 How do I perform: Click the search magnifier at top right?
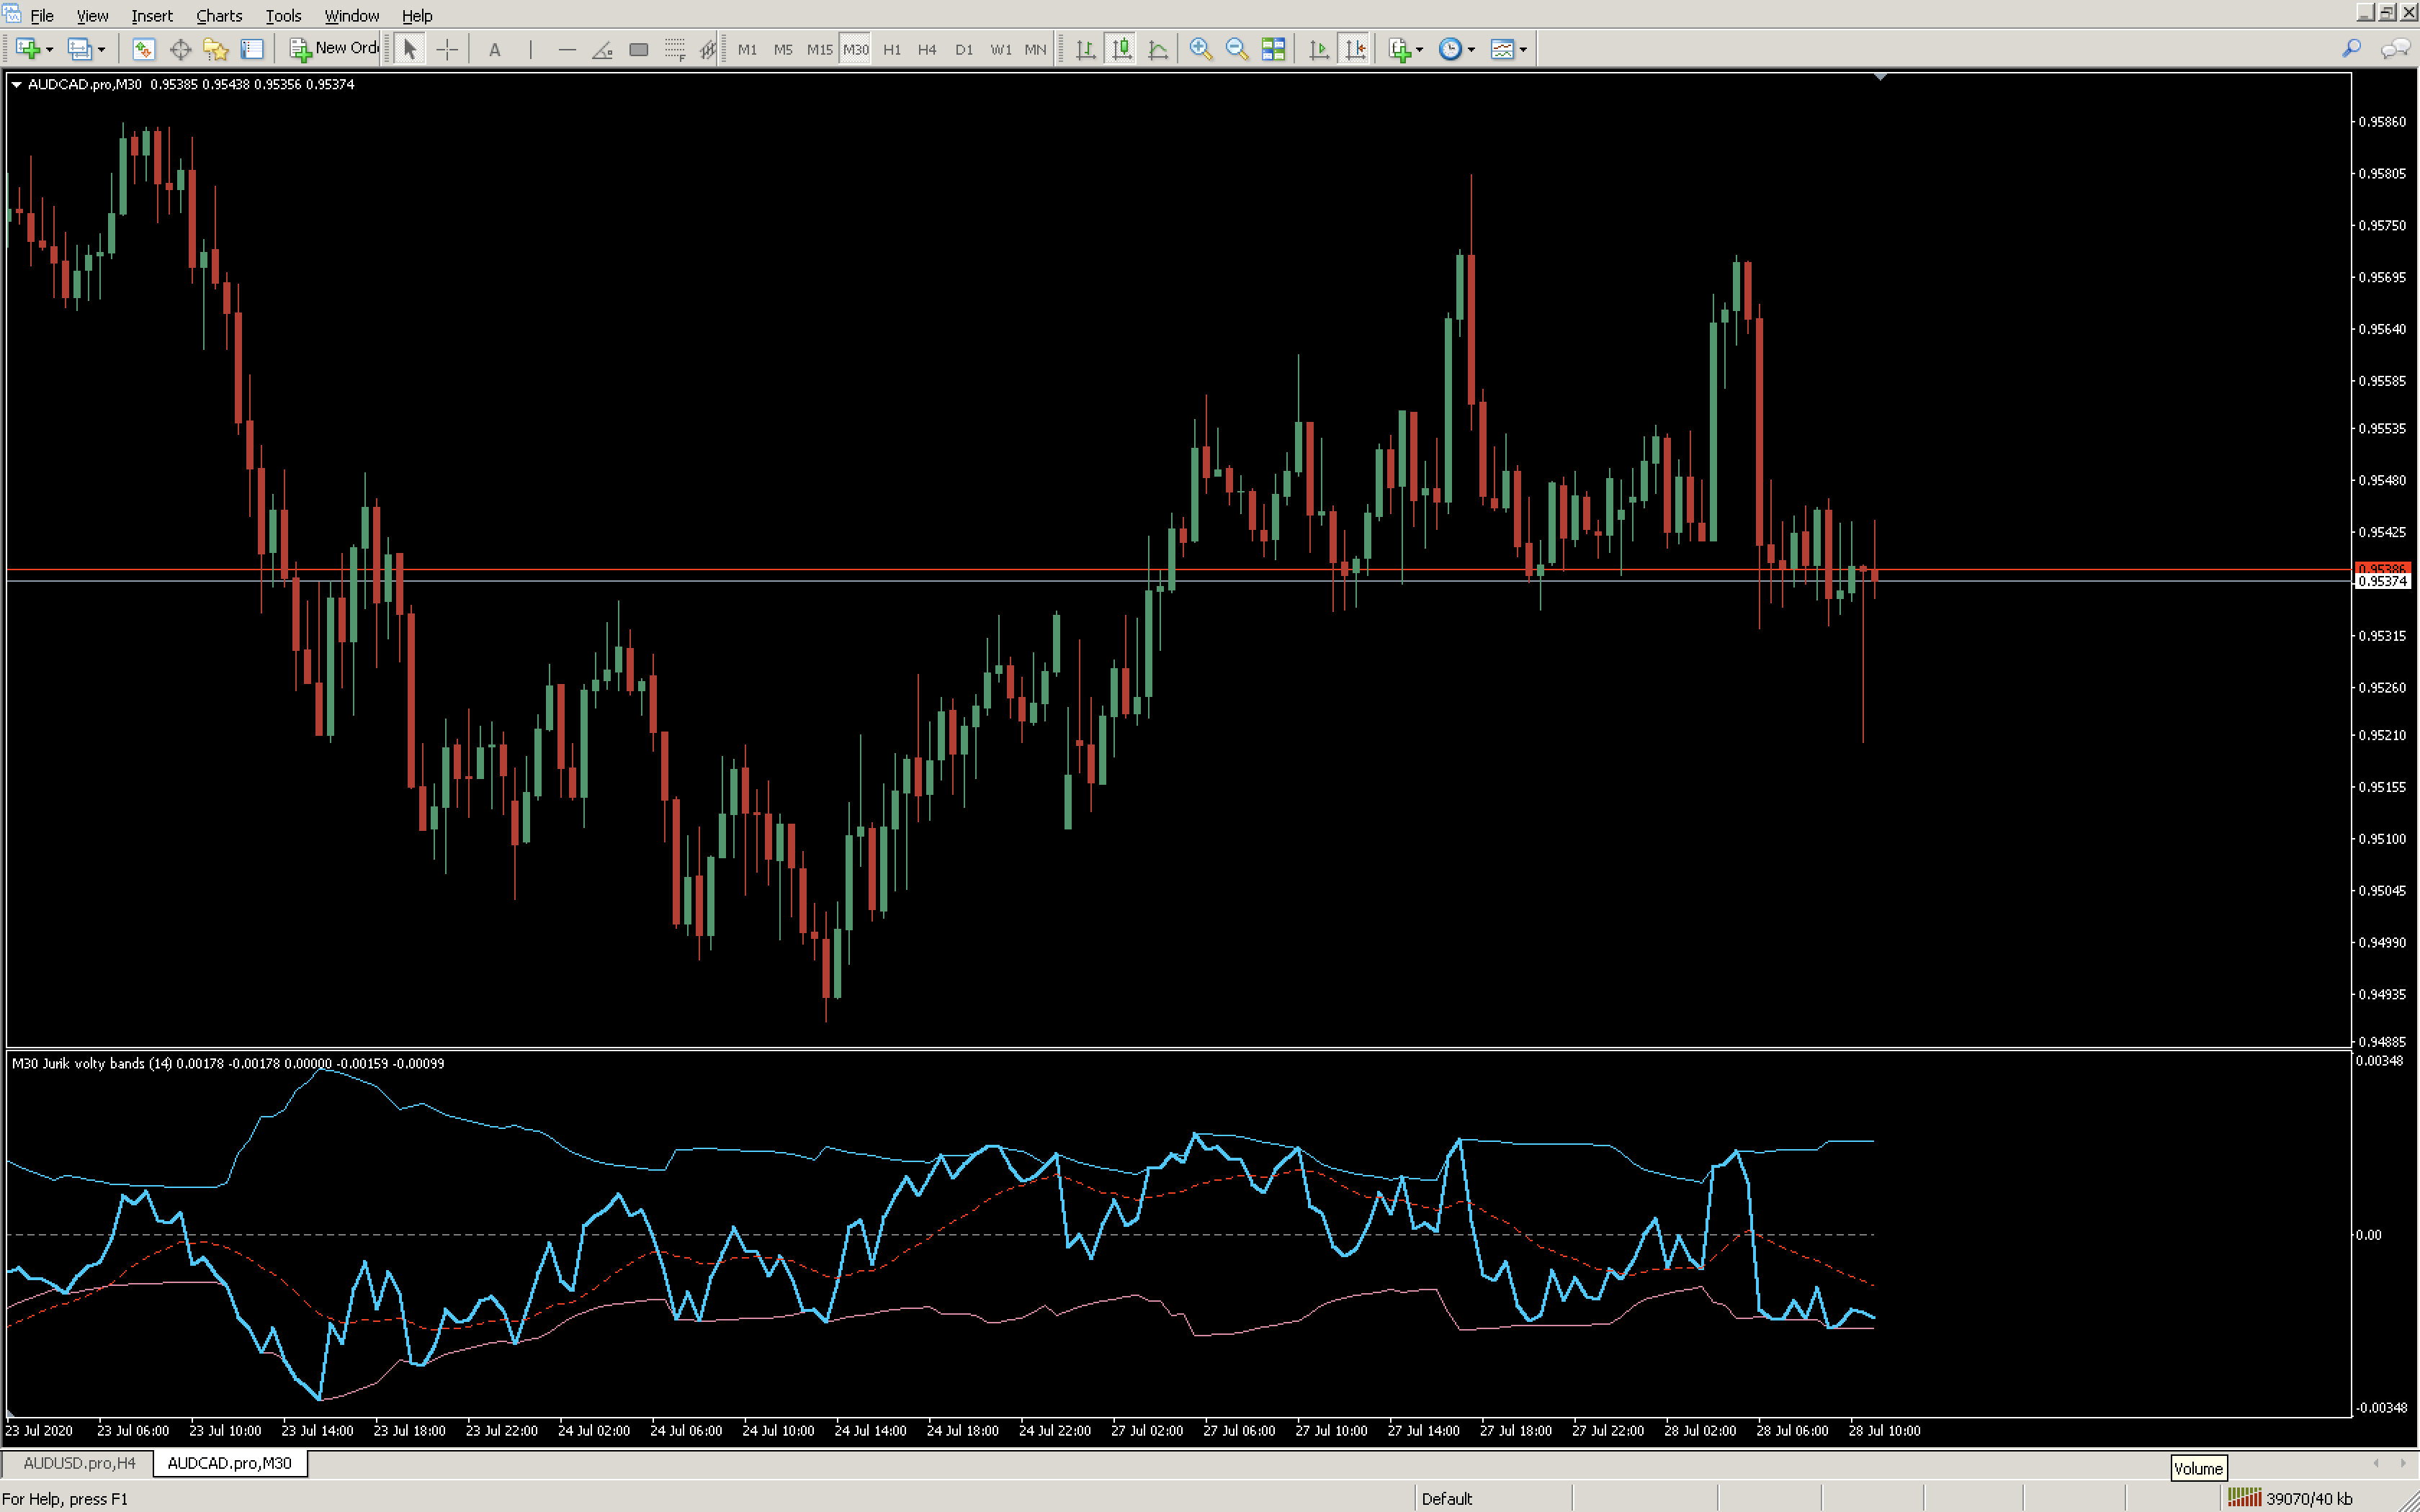tap(2352, 48)
